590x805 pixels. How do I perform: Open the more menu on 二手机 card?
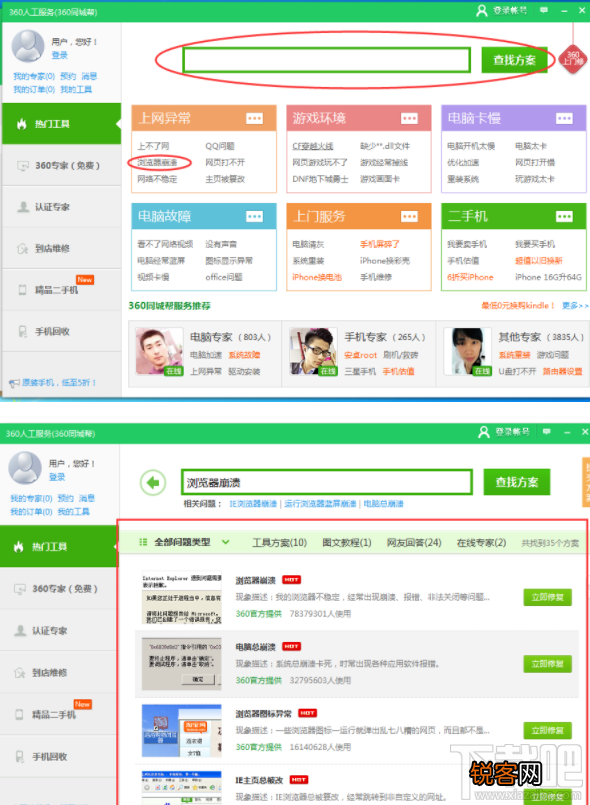coord(564,217)
